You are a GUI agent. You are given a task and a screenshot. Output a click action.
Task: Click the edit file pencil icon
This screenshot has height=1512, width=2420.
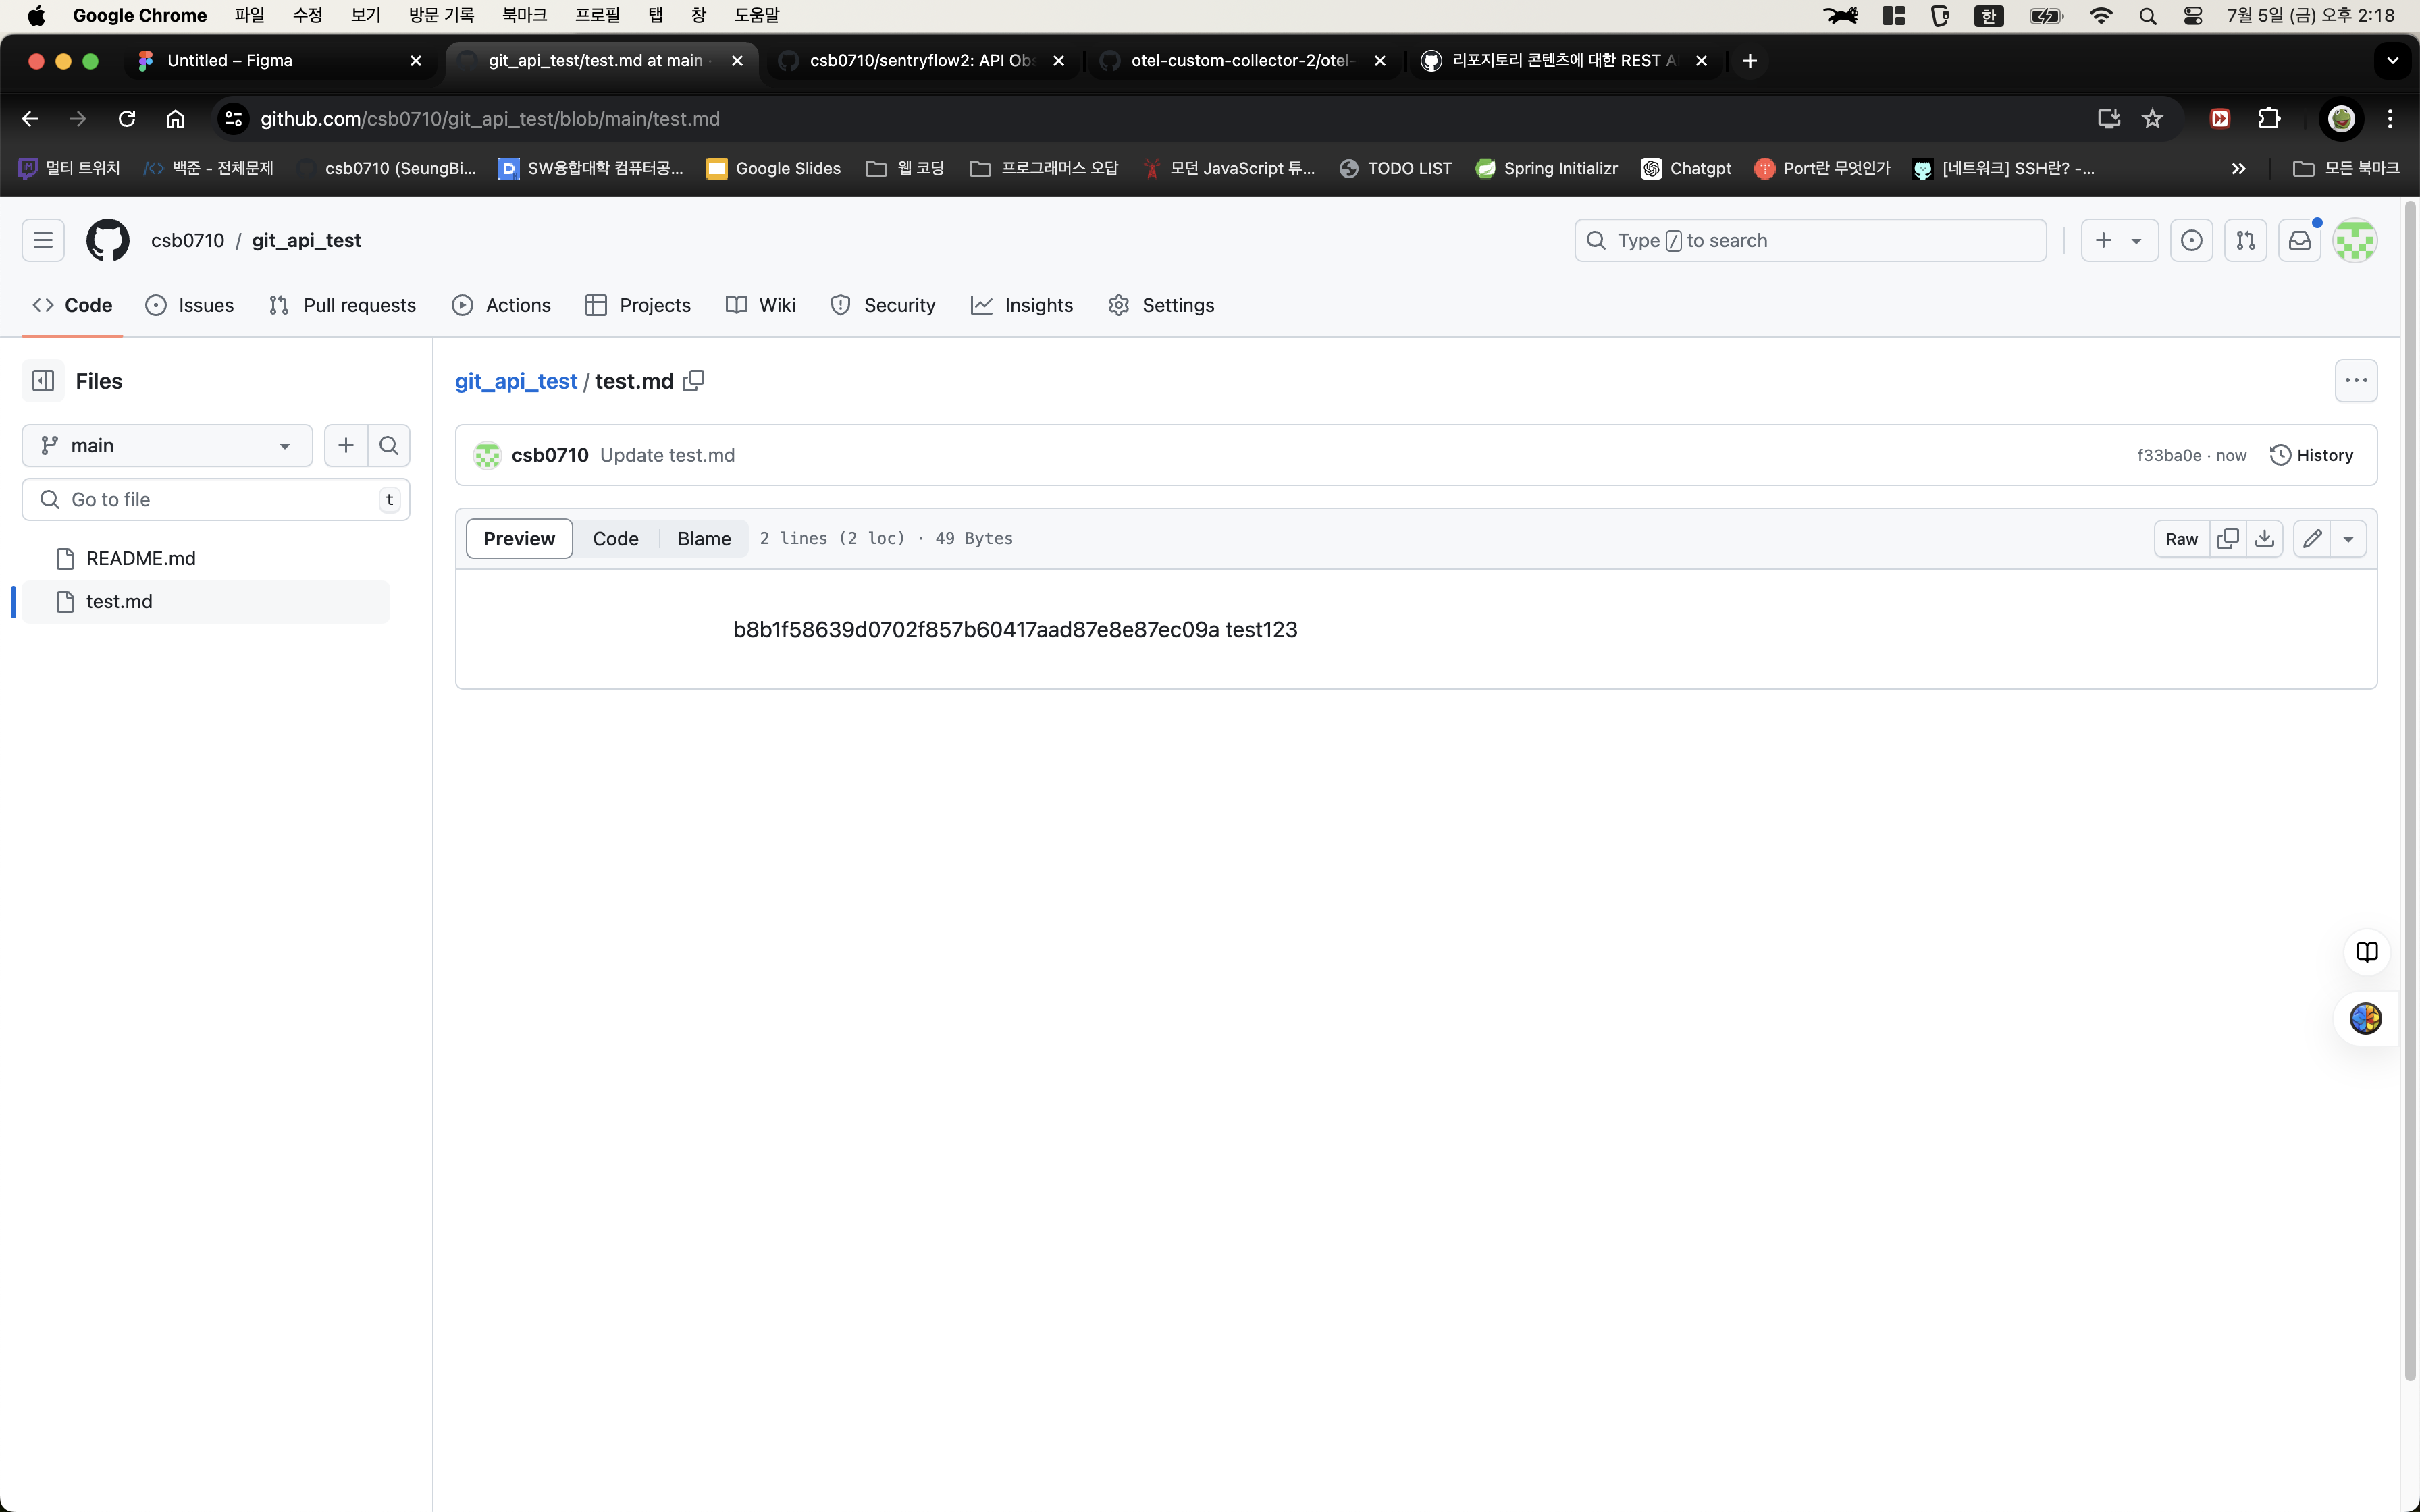coord(2311,539)
